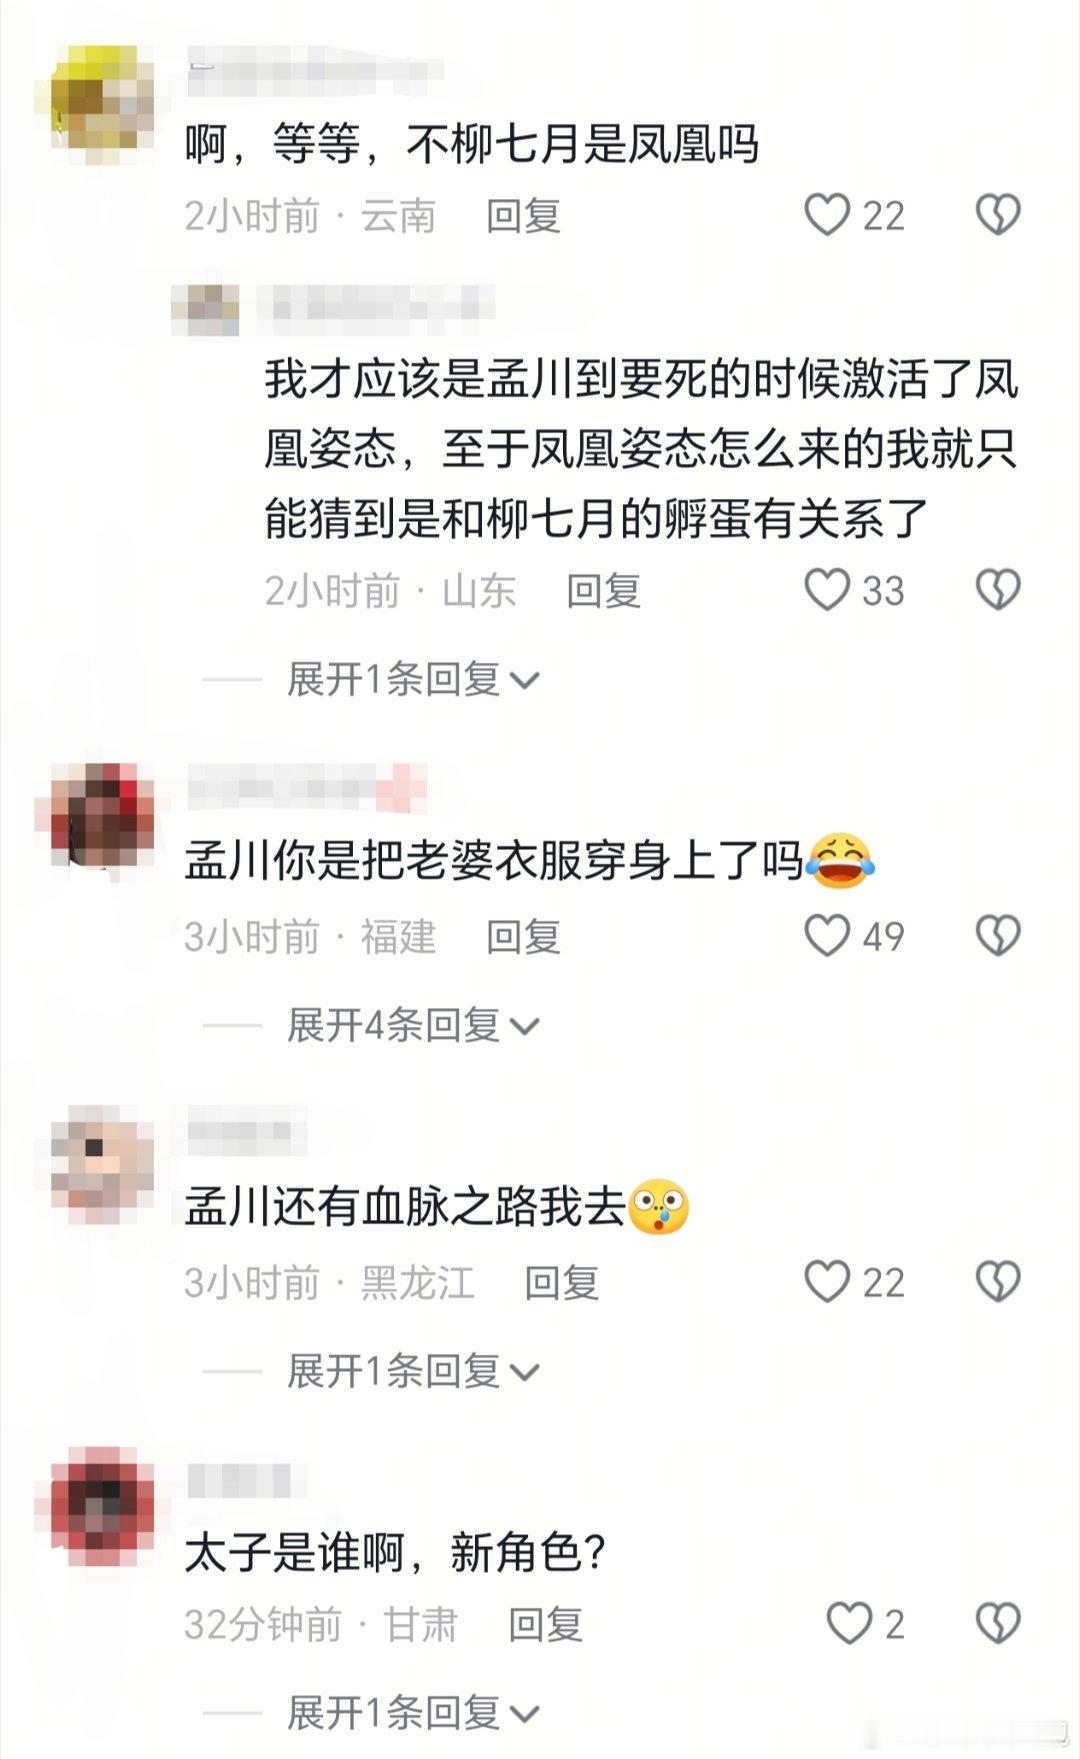Like the Fujian comment with 49 likes

pos(827,936)
